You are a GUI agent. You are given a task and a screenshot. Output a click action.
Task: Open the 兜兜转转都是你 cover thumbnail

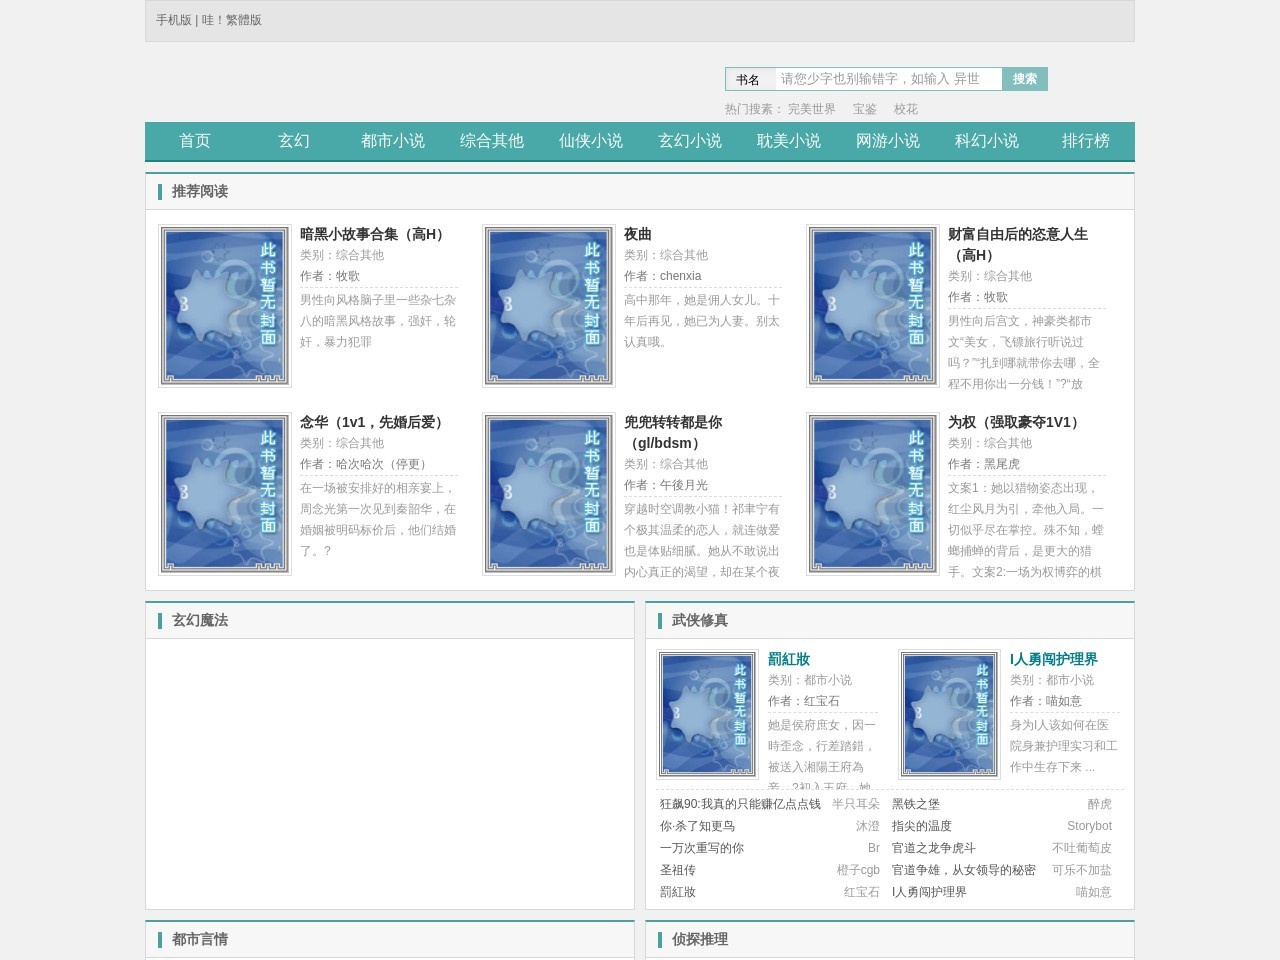[548, 494]
